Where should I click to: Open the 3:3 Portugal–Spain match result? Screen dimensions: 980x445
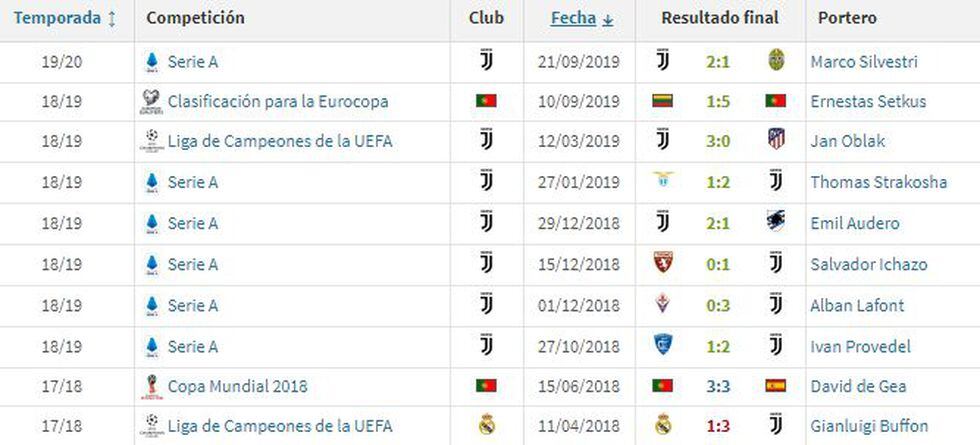pyautogui.click(x=718, y=385)
